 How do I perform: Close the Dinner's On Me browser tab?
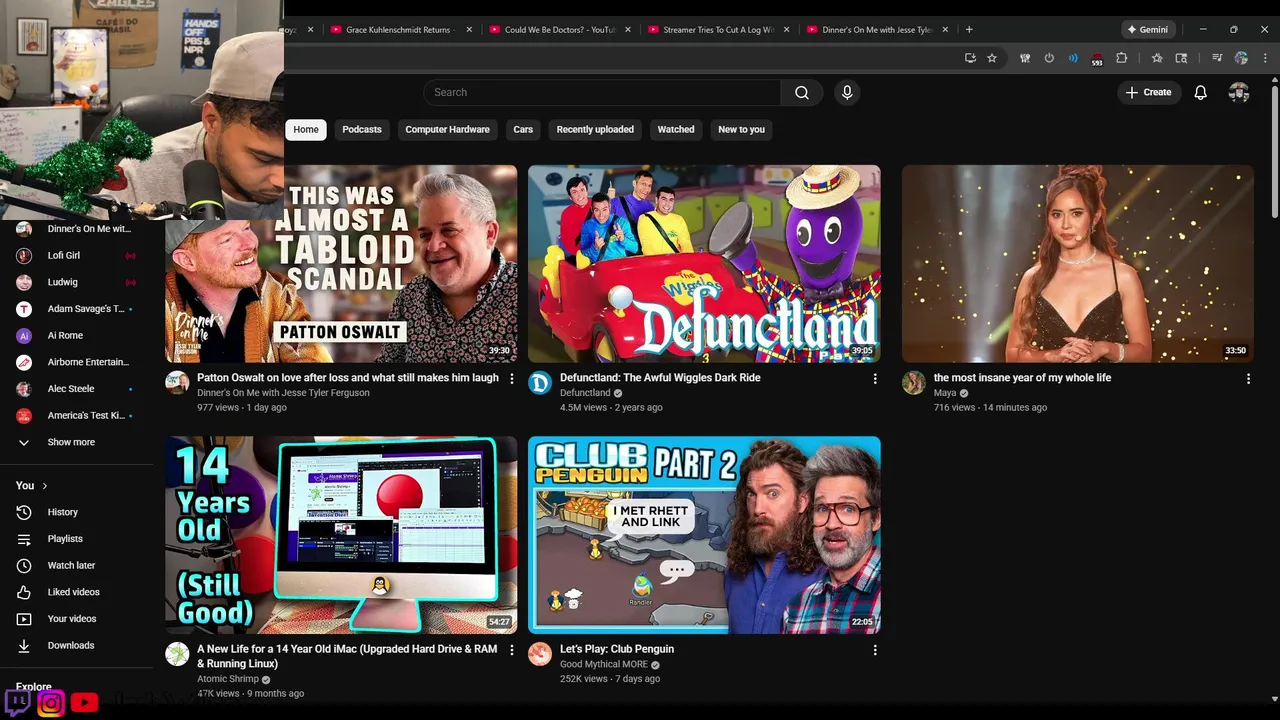point(945,30)
